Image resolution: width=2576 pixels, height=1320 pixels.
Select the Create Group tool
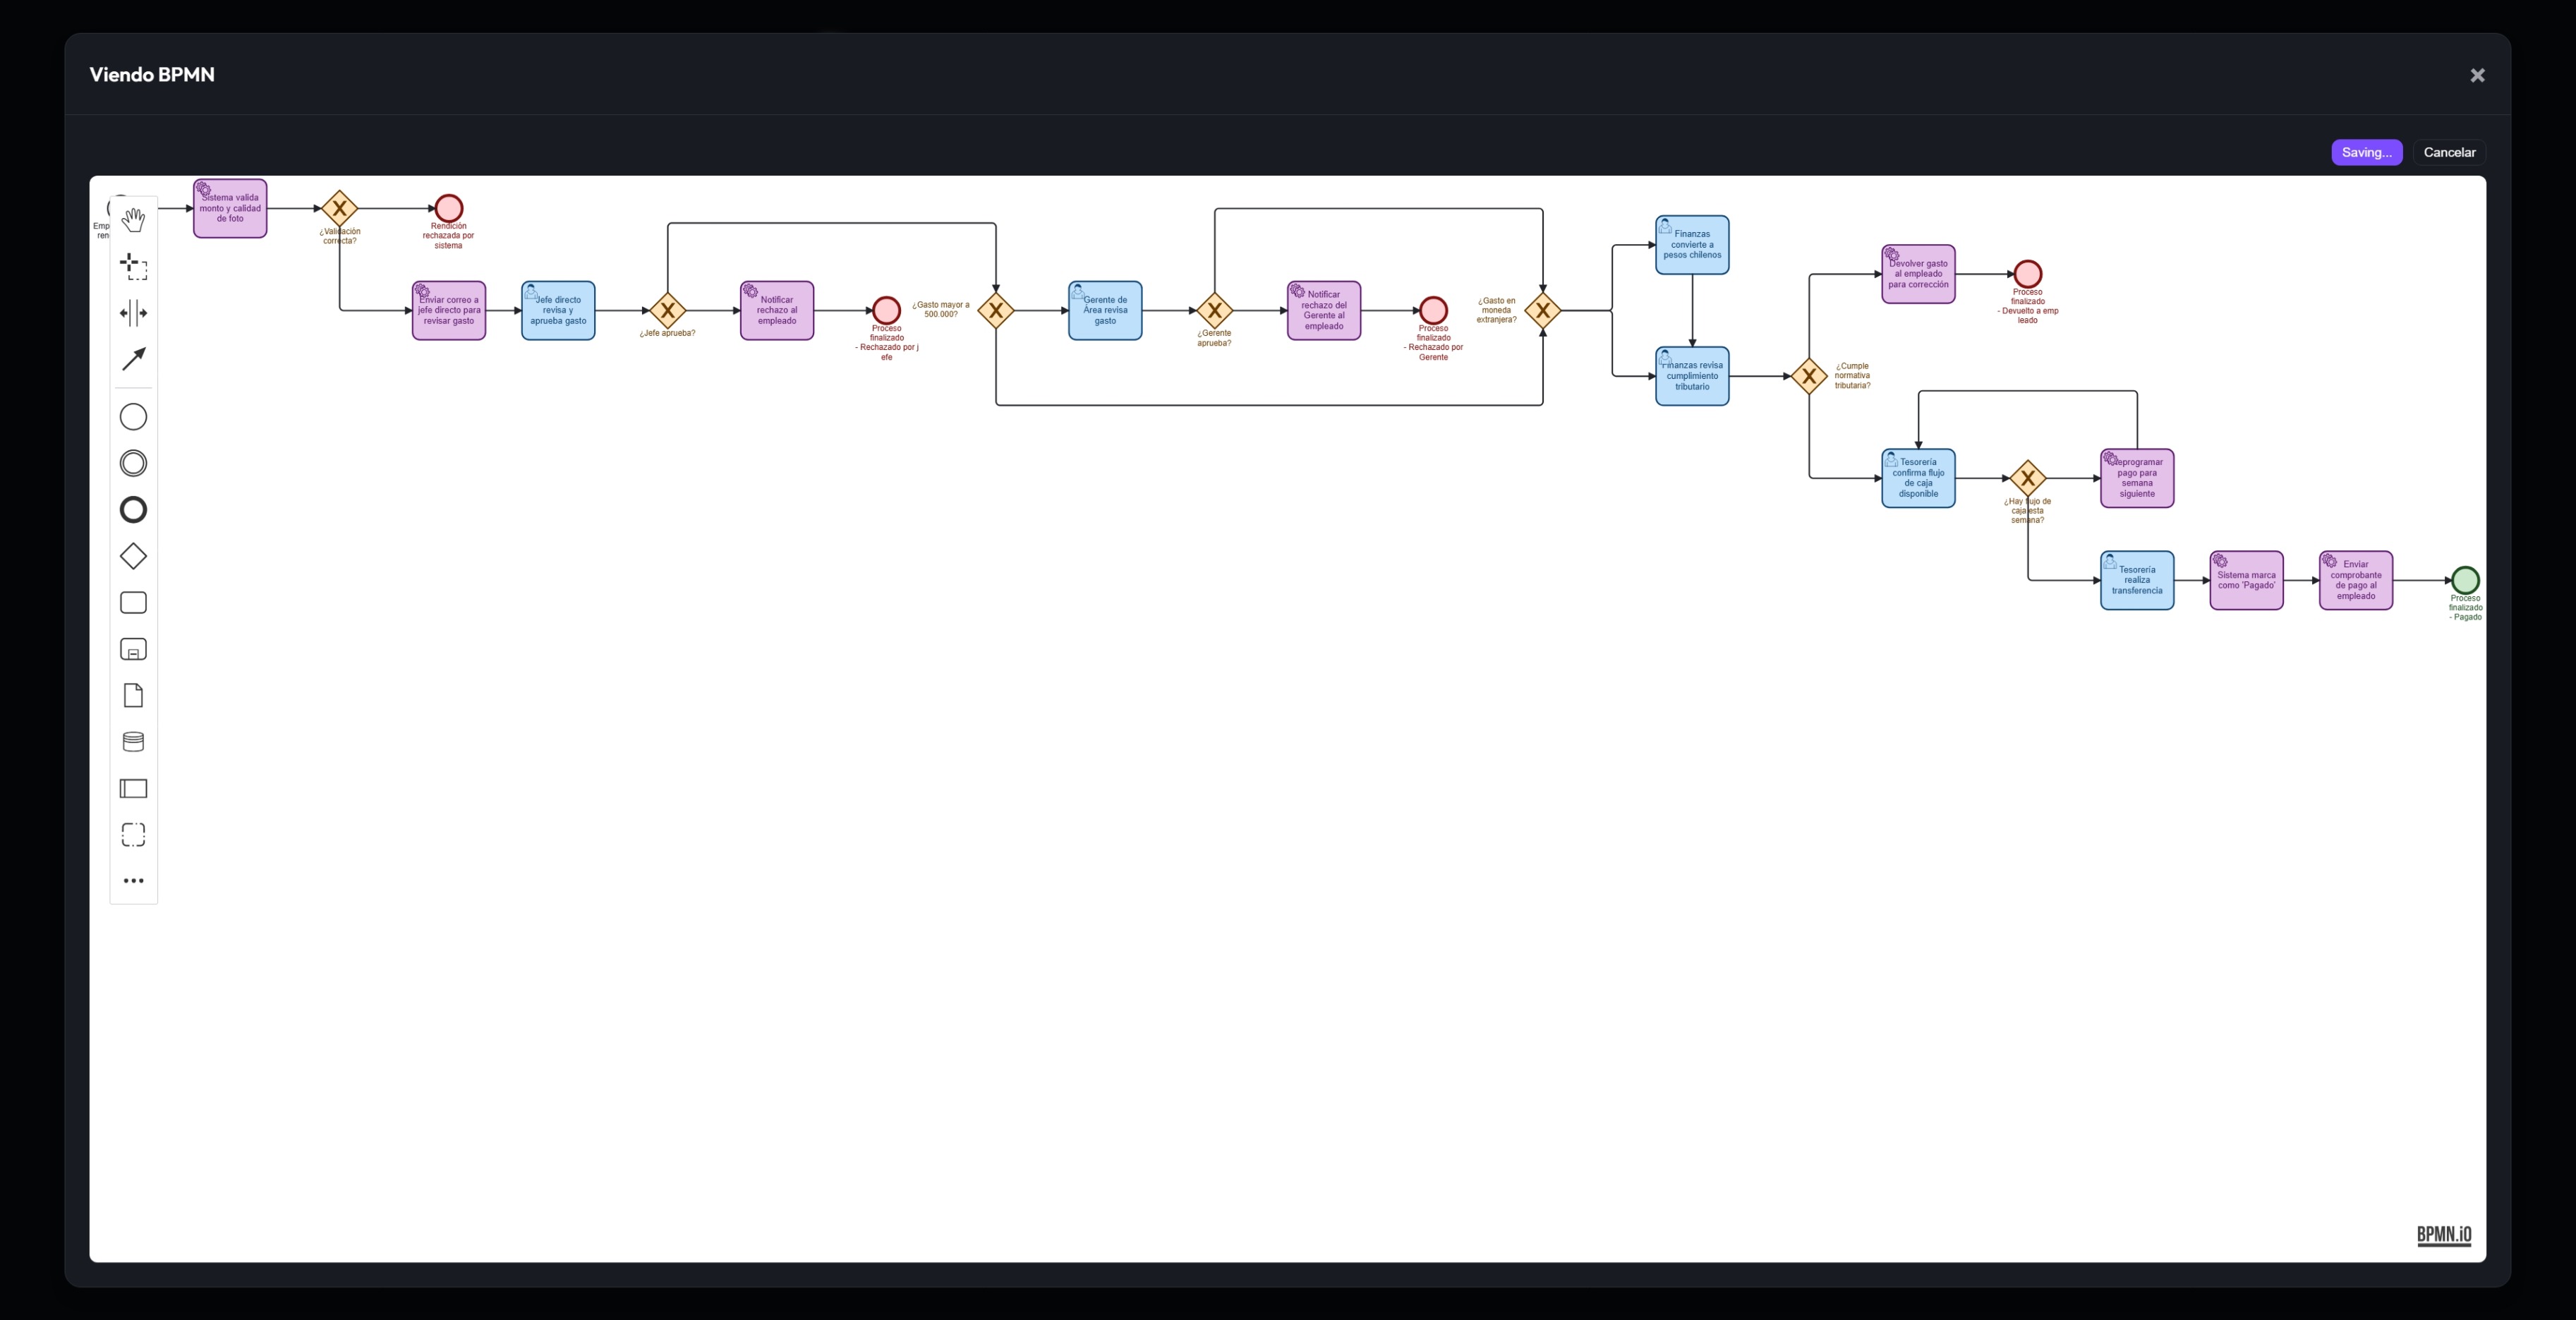point(133,834)
